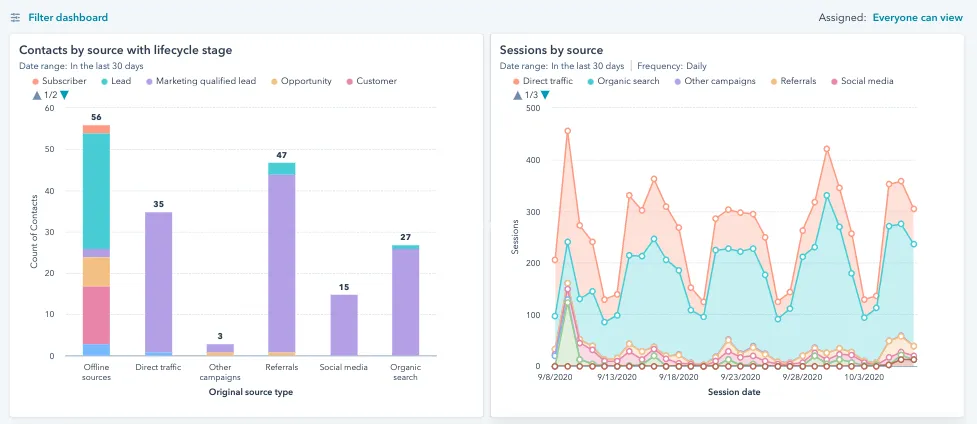Click the total label 56

click(x=96, y=117)
